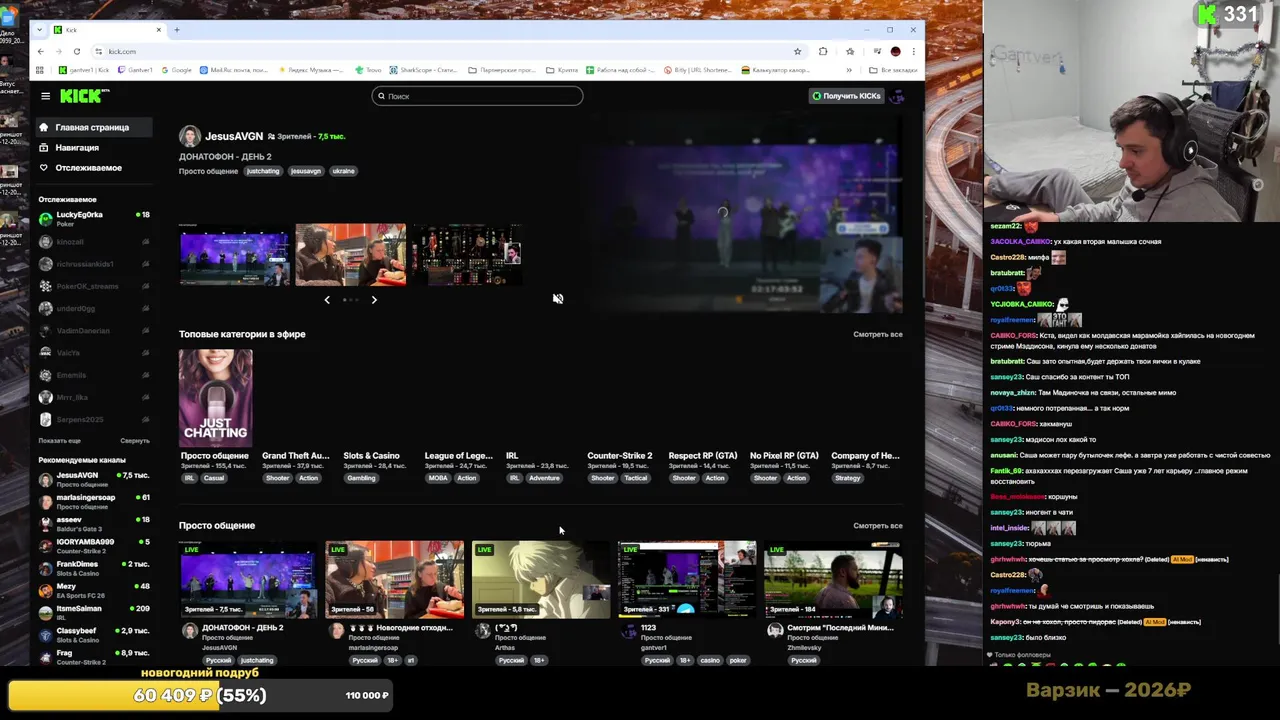
Task: Open the Slots & Casino category
Action: point(371,456)
